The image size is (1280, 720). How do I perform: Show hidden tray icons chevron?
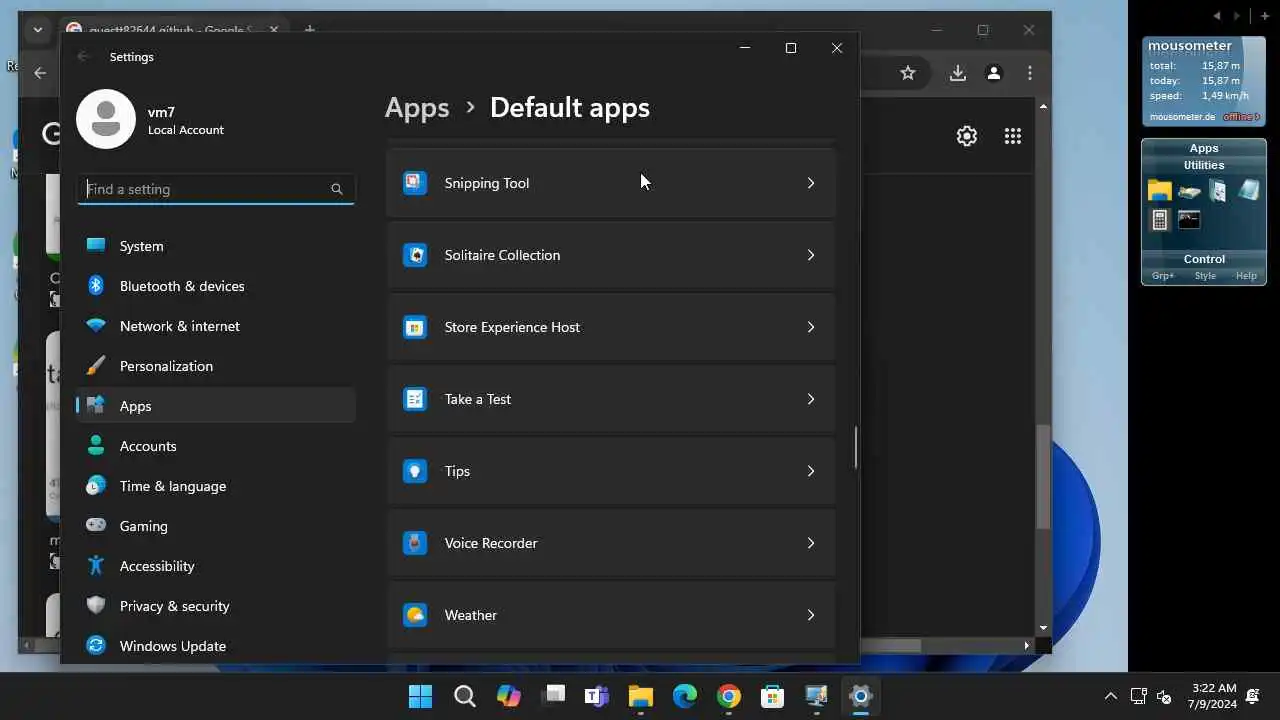click(1110, 696)
